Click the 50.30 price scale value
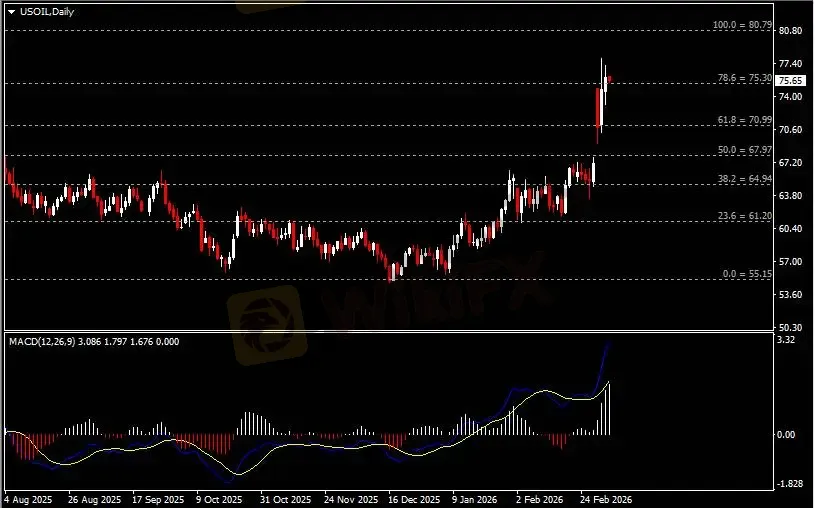 (791, 327)
